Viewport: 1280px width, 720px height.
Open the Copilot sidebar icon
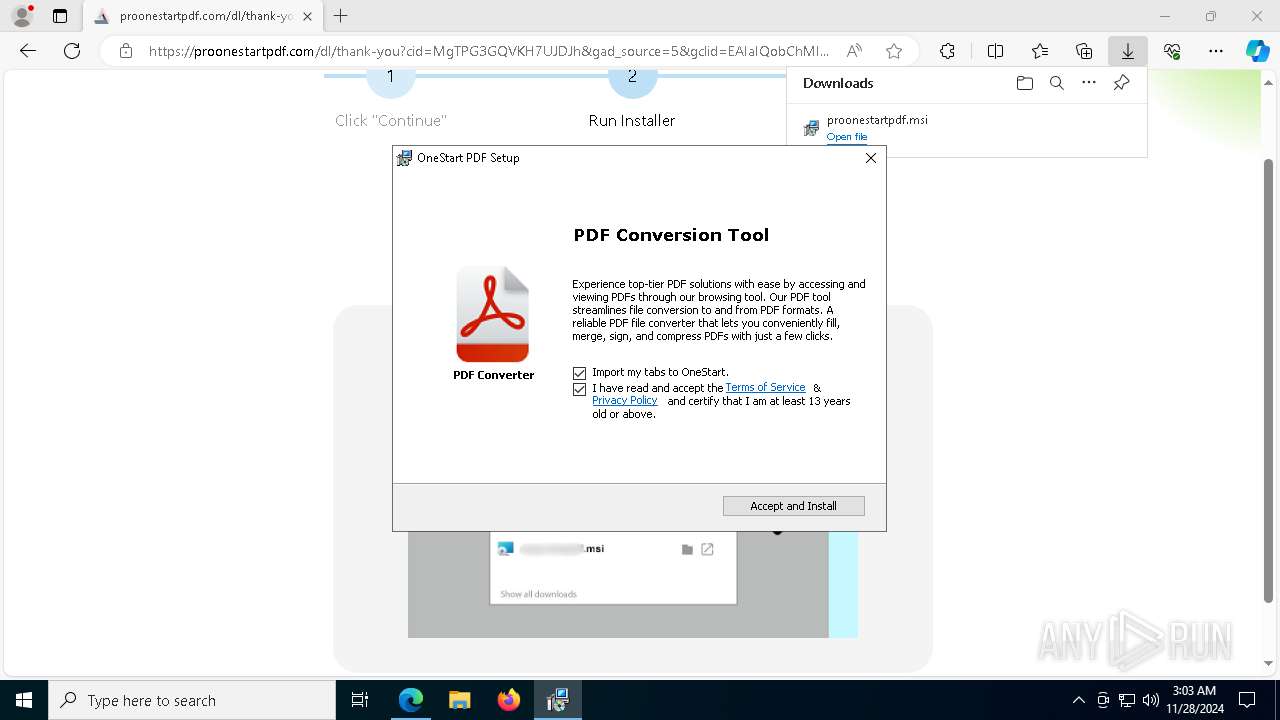pyautogui.click(x=1257, y=51)
